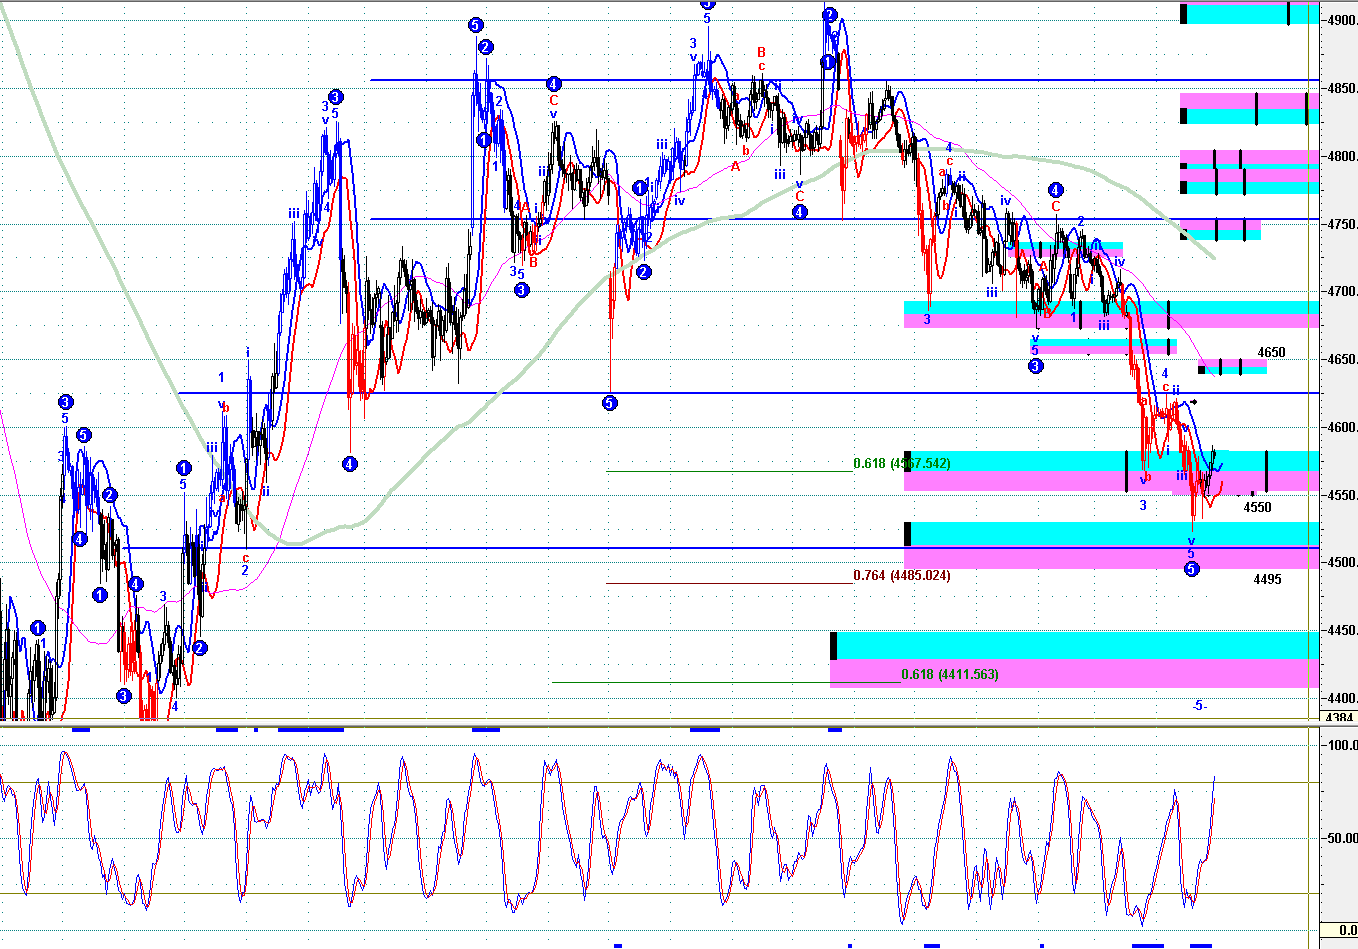
Task: Click the 0.764 (4485.024) Fibonacci label
Action: click(901, 576)
